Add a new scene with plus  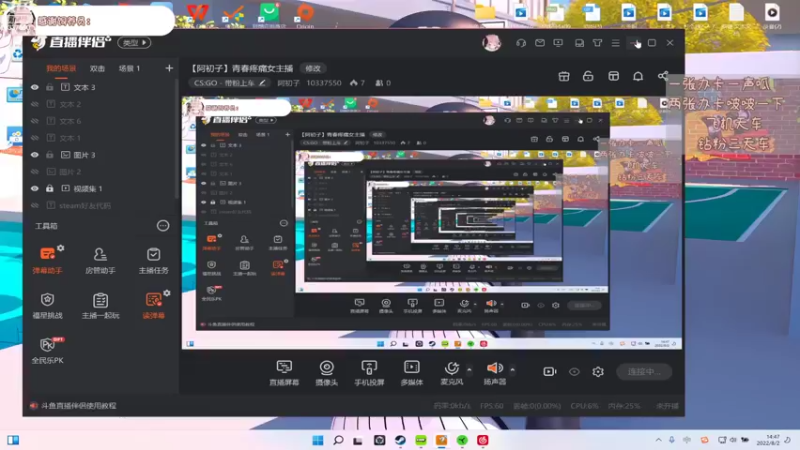[169, 68]
